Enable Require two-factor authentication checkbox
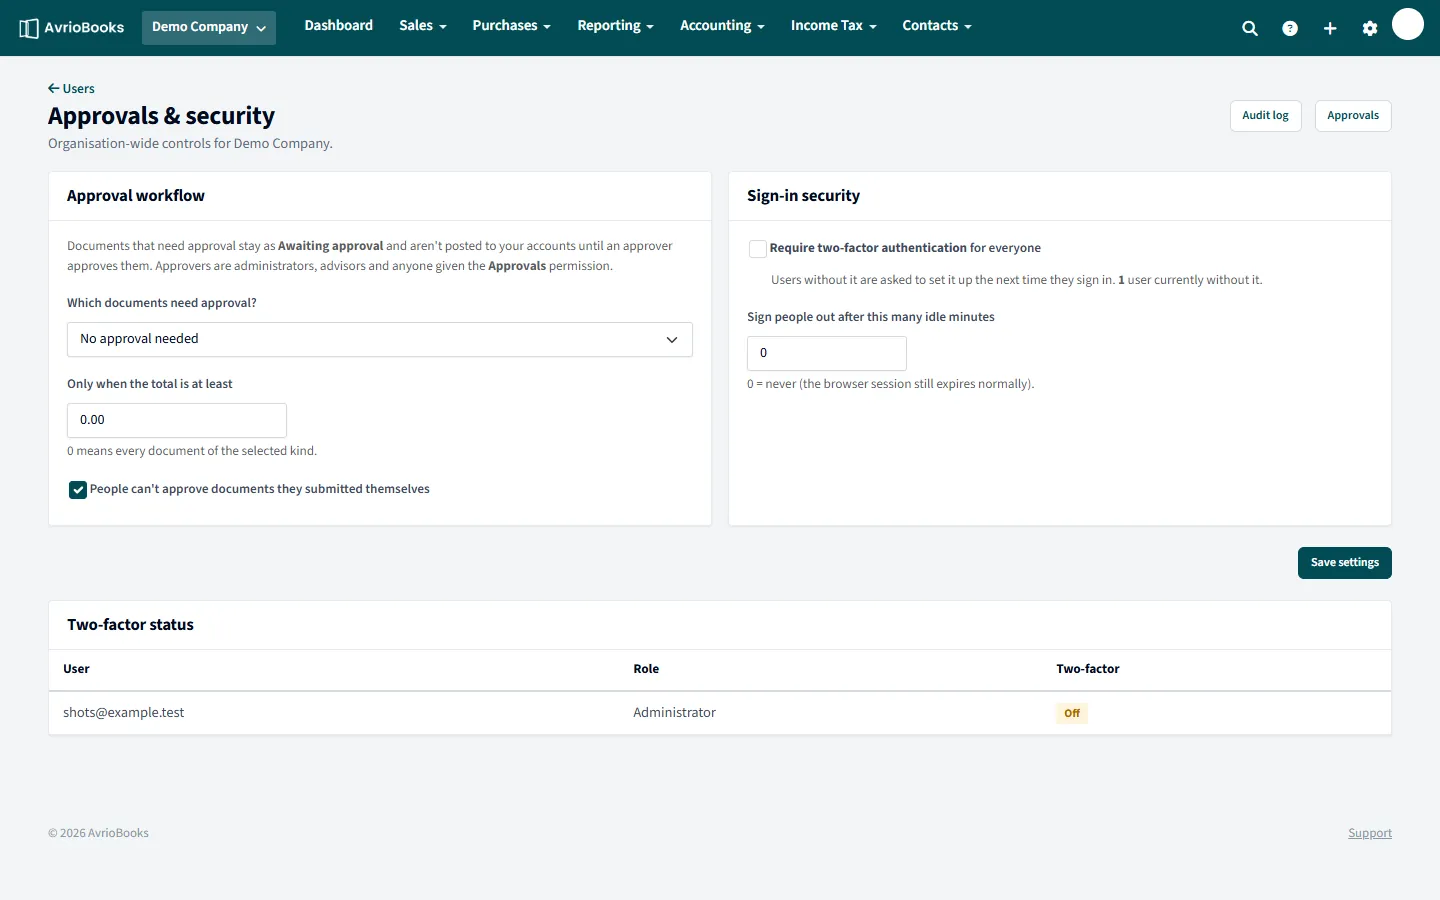1440x900 pixels. click(758, 248)
